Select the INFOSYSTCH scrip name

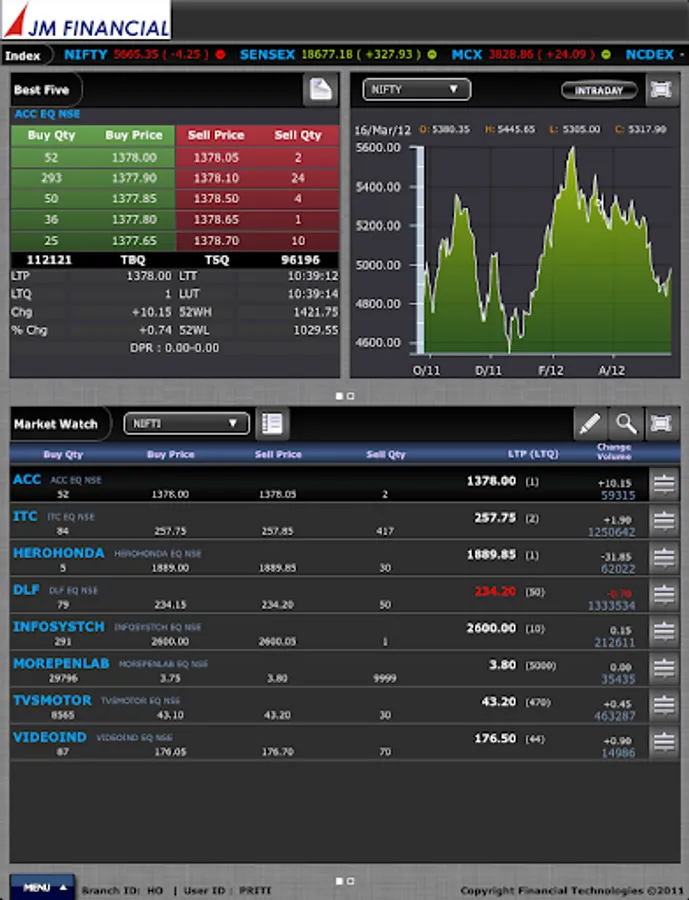(59, 626)
